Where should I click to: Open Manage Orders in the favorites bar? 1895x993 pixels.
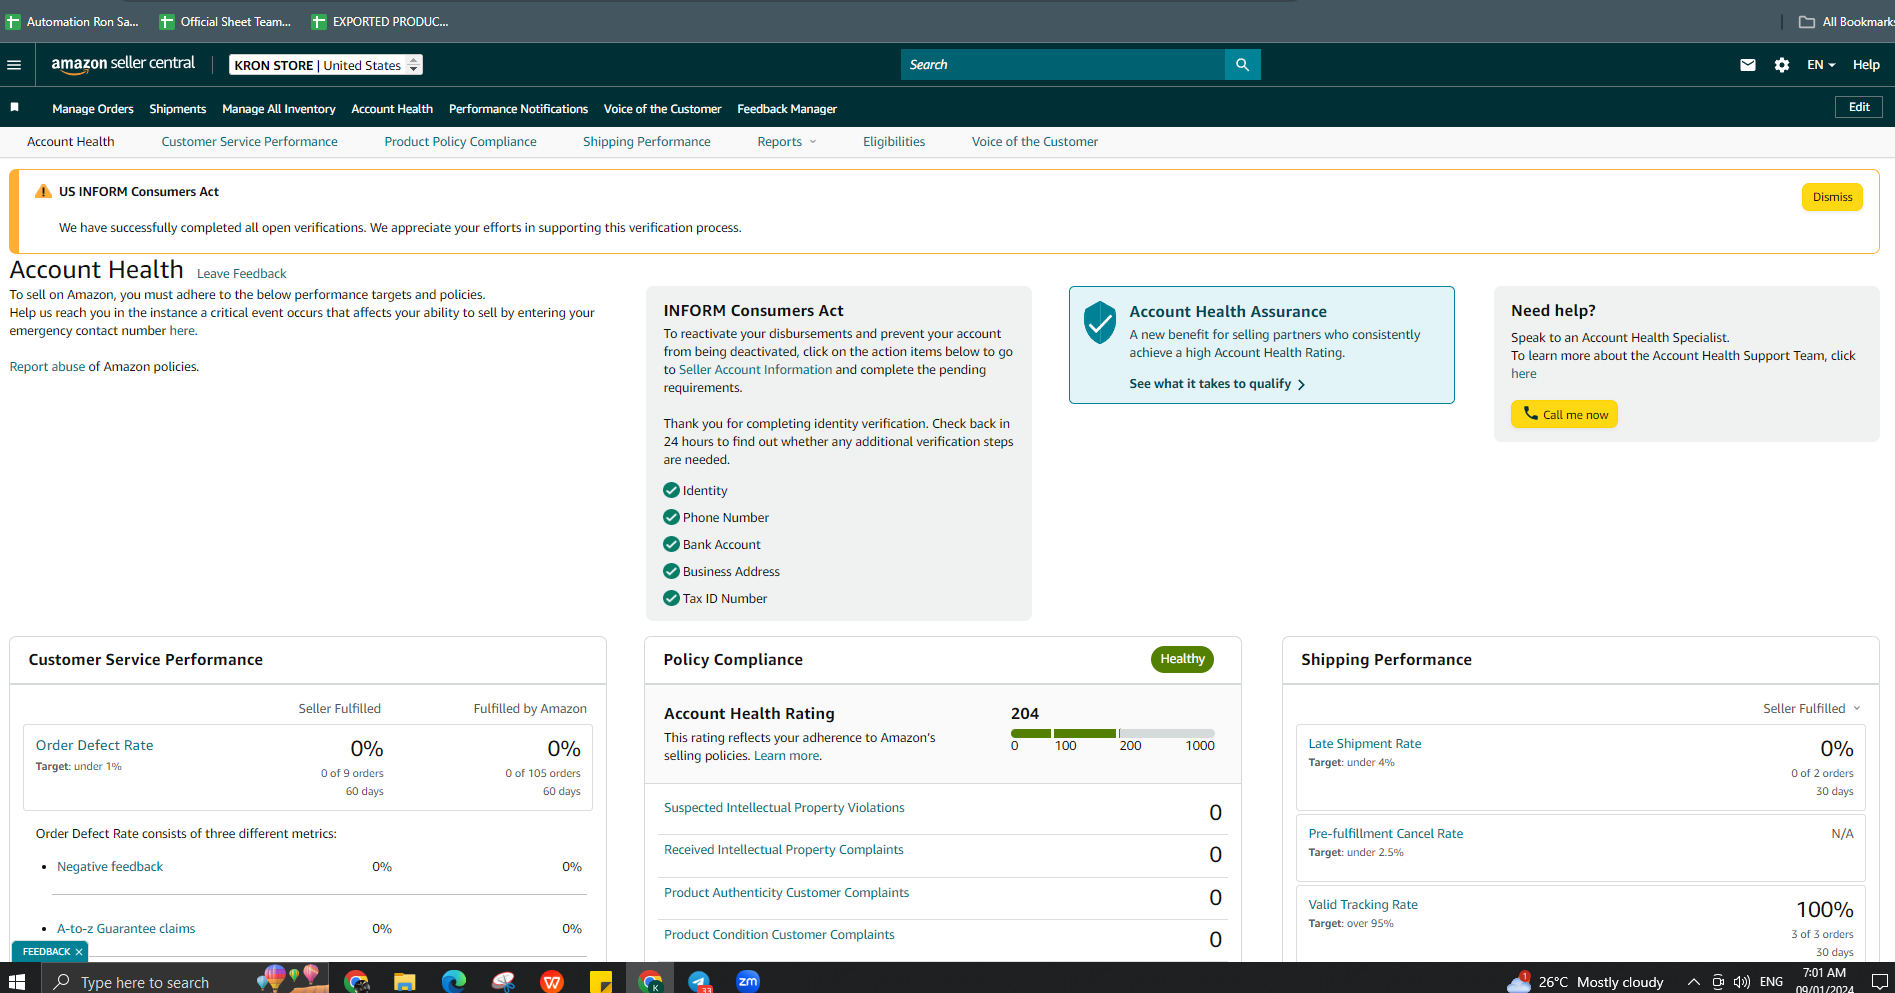93,108
